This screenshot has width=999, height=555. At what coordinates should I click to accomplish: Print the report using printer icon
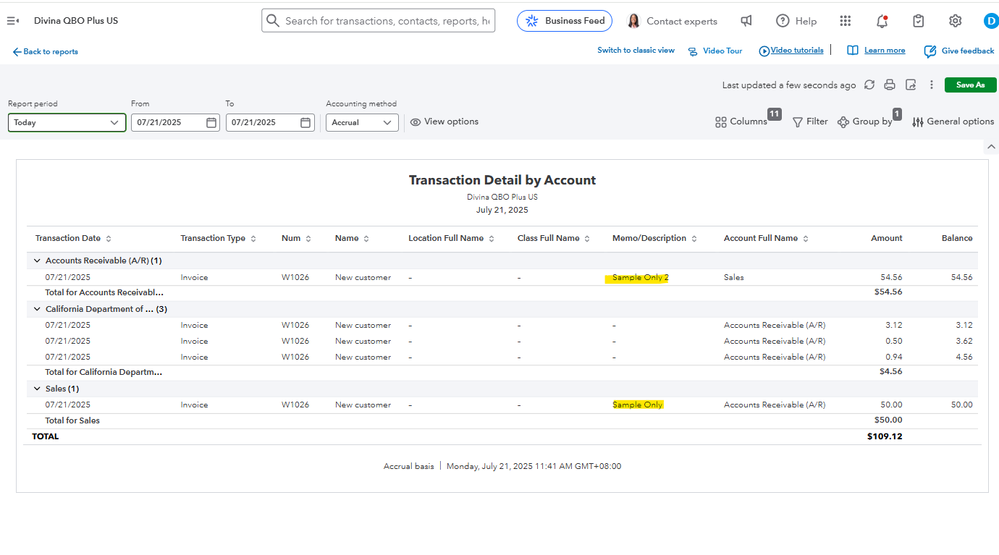point(890,85)
